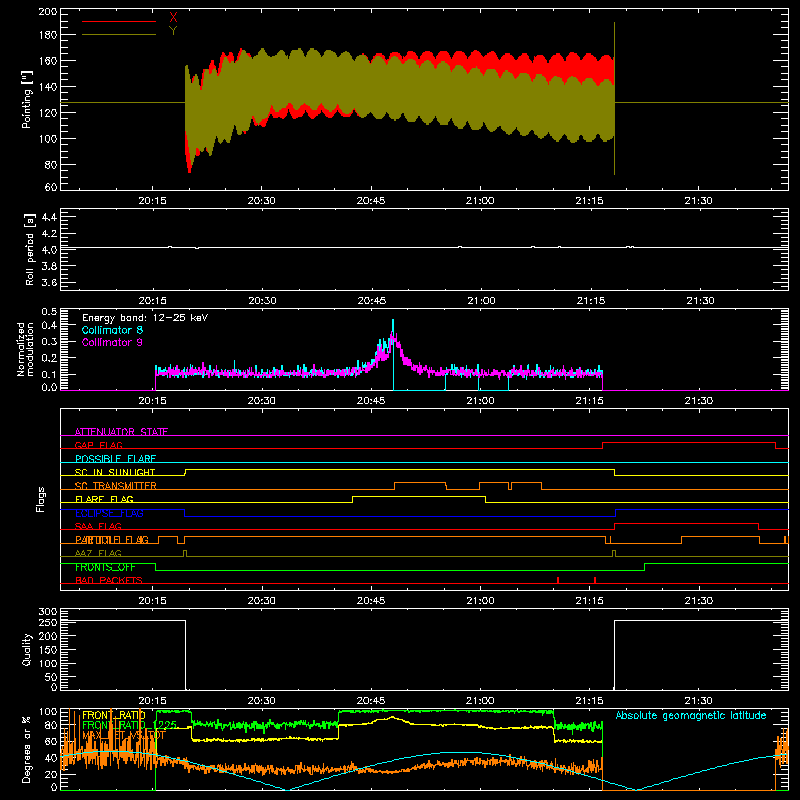Click the magenta Collimator 9 legend entry

[x=112, y=342]
